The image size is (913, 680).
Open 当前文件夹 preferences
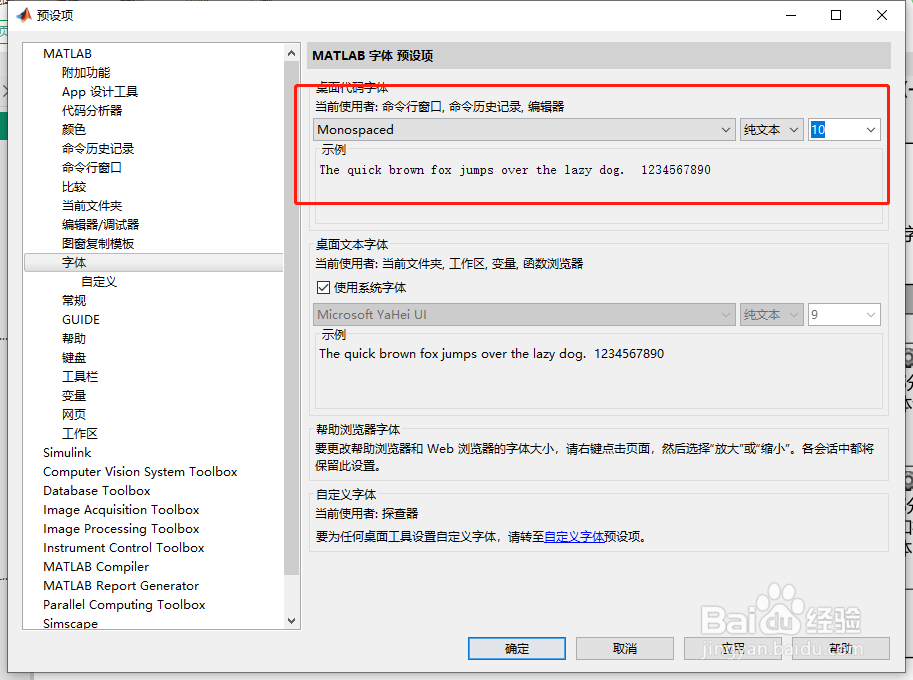(92, 206)
